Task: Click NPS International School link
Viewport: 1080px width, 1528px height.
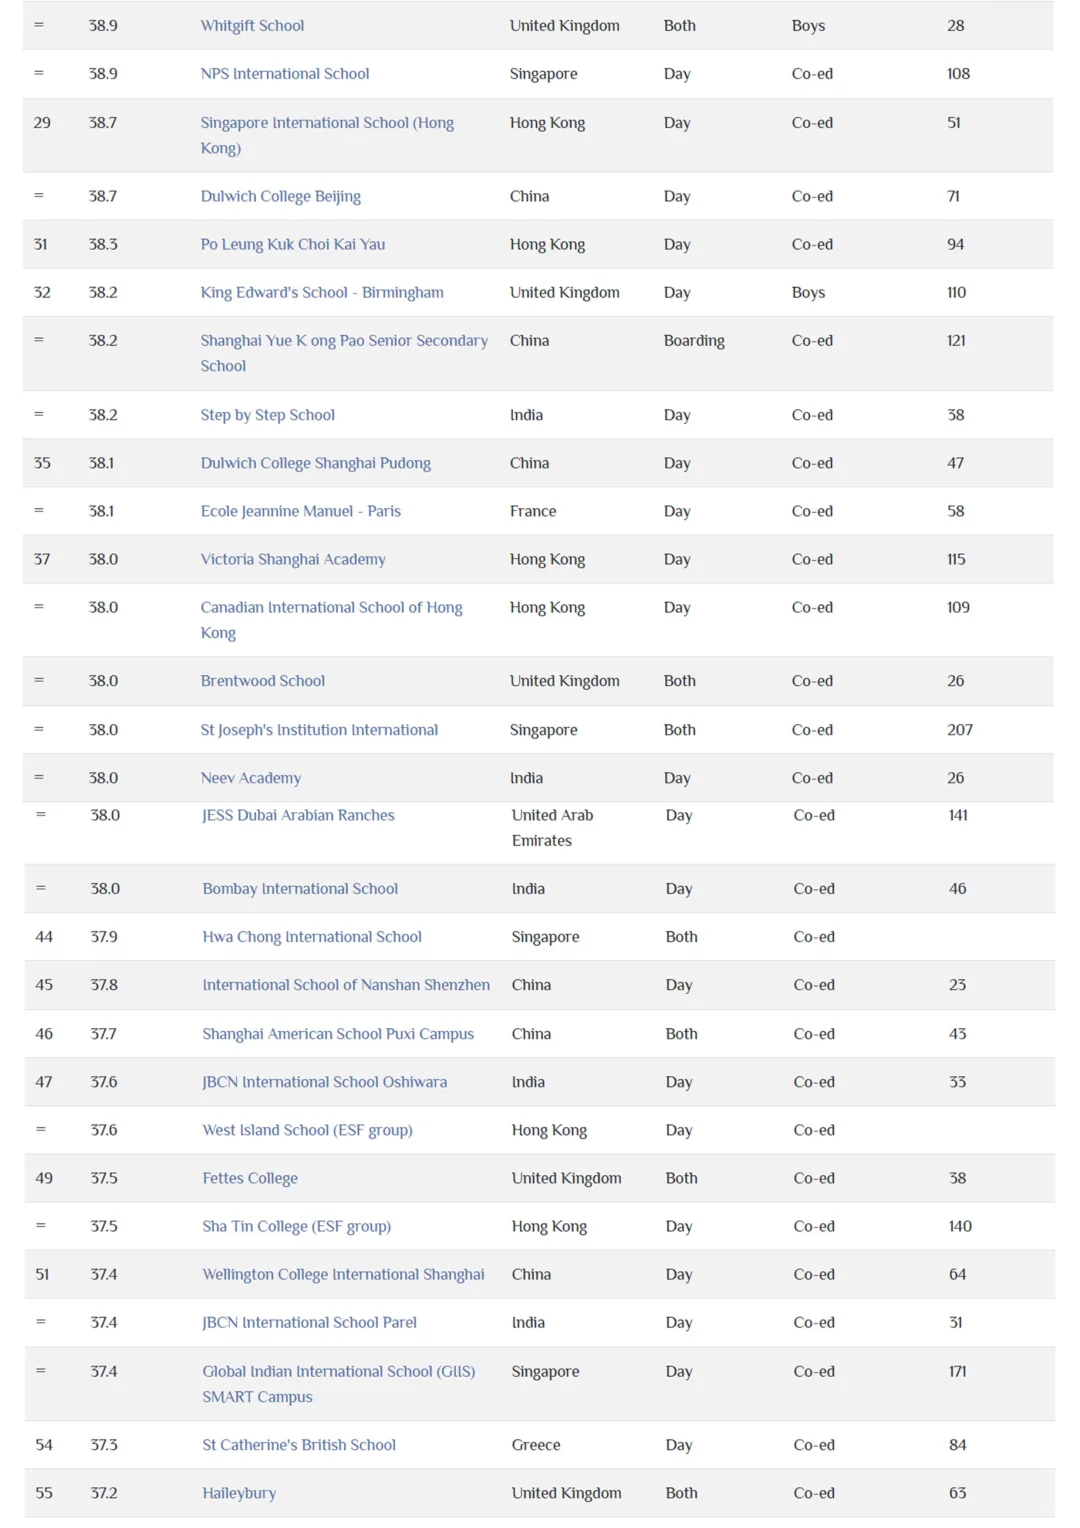Action: pyautogui.click(x=284, y=74)
